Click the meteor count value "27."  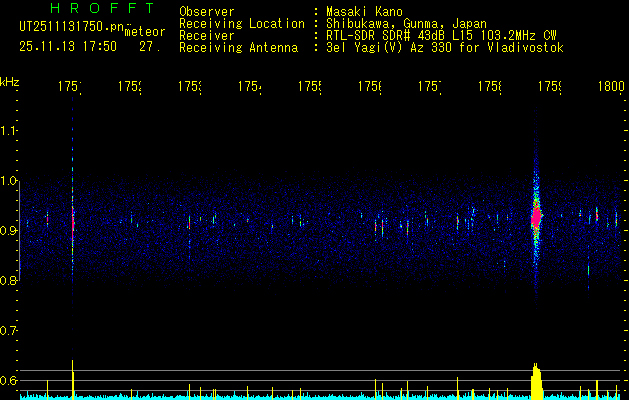(150, 47)
